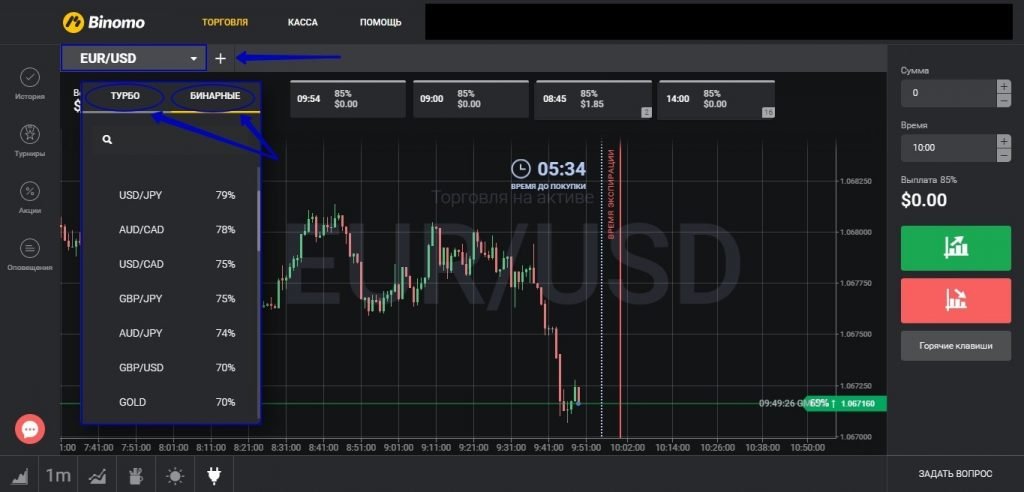Switch to the ТУРБО tab
Viewport: 1024px width, 492px height.
pos(125,97)
